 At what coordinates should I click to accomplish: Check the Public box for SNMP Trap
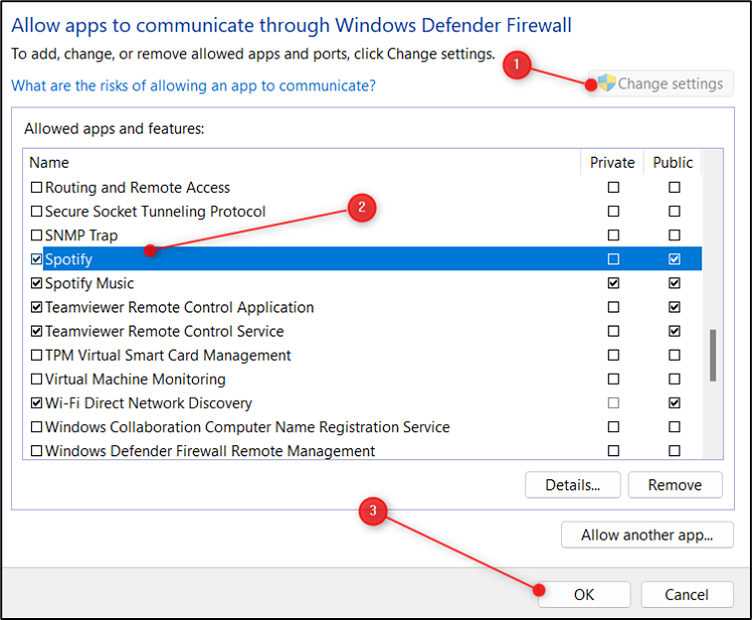point(674,235)
